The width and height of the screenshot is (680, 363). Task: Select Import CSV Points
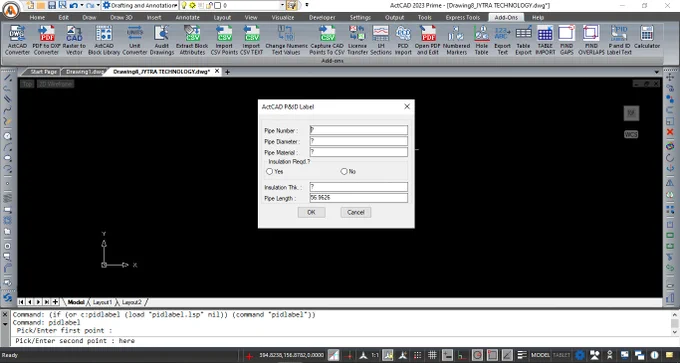click(224, 40)
